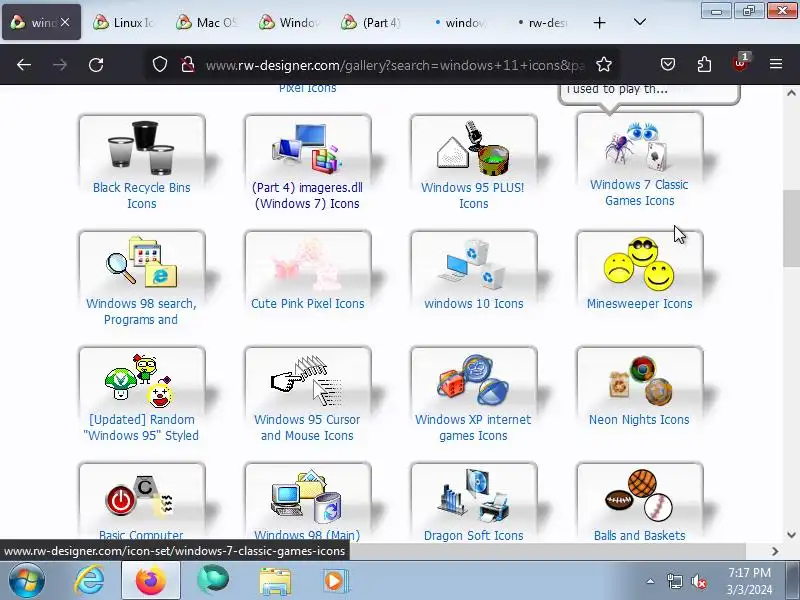Open Neon Nights icon set thumbnail
This screenshot has height=600, width=800.
pos(640,379)
